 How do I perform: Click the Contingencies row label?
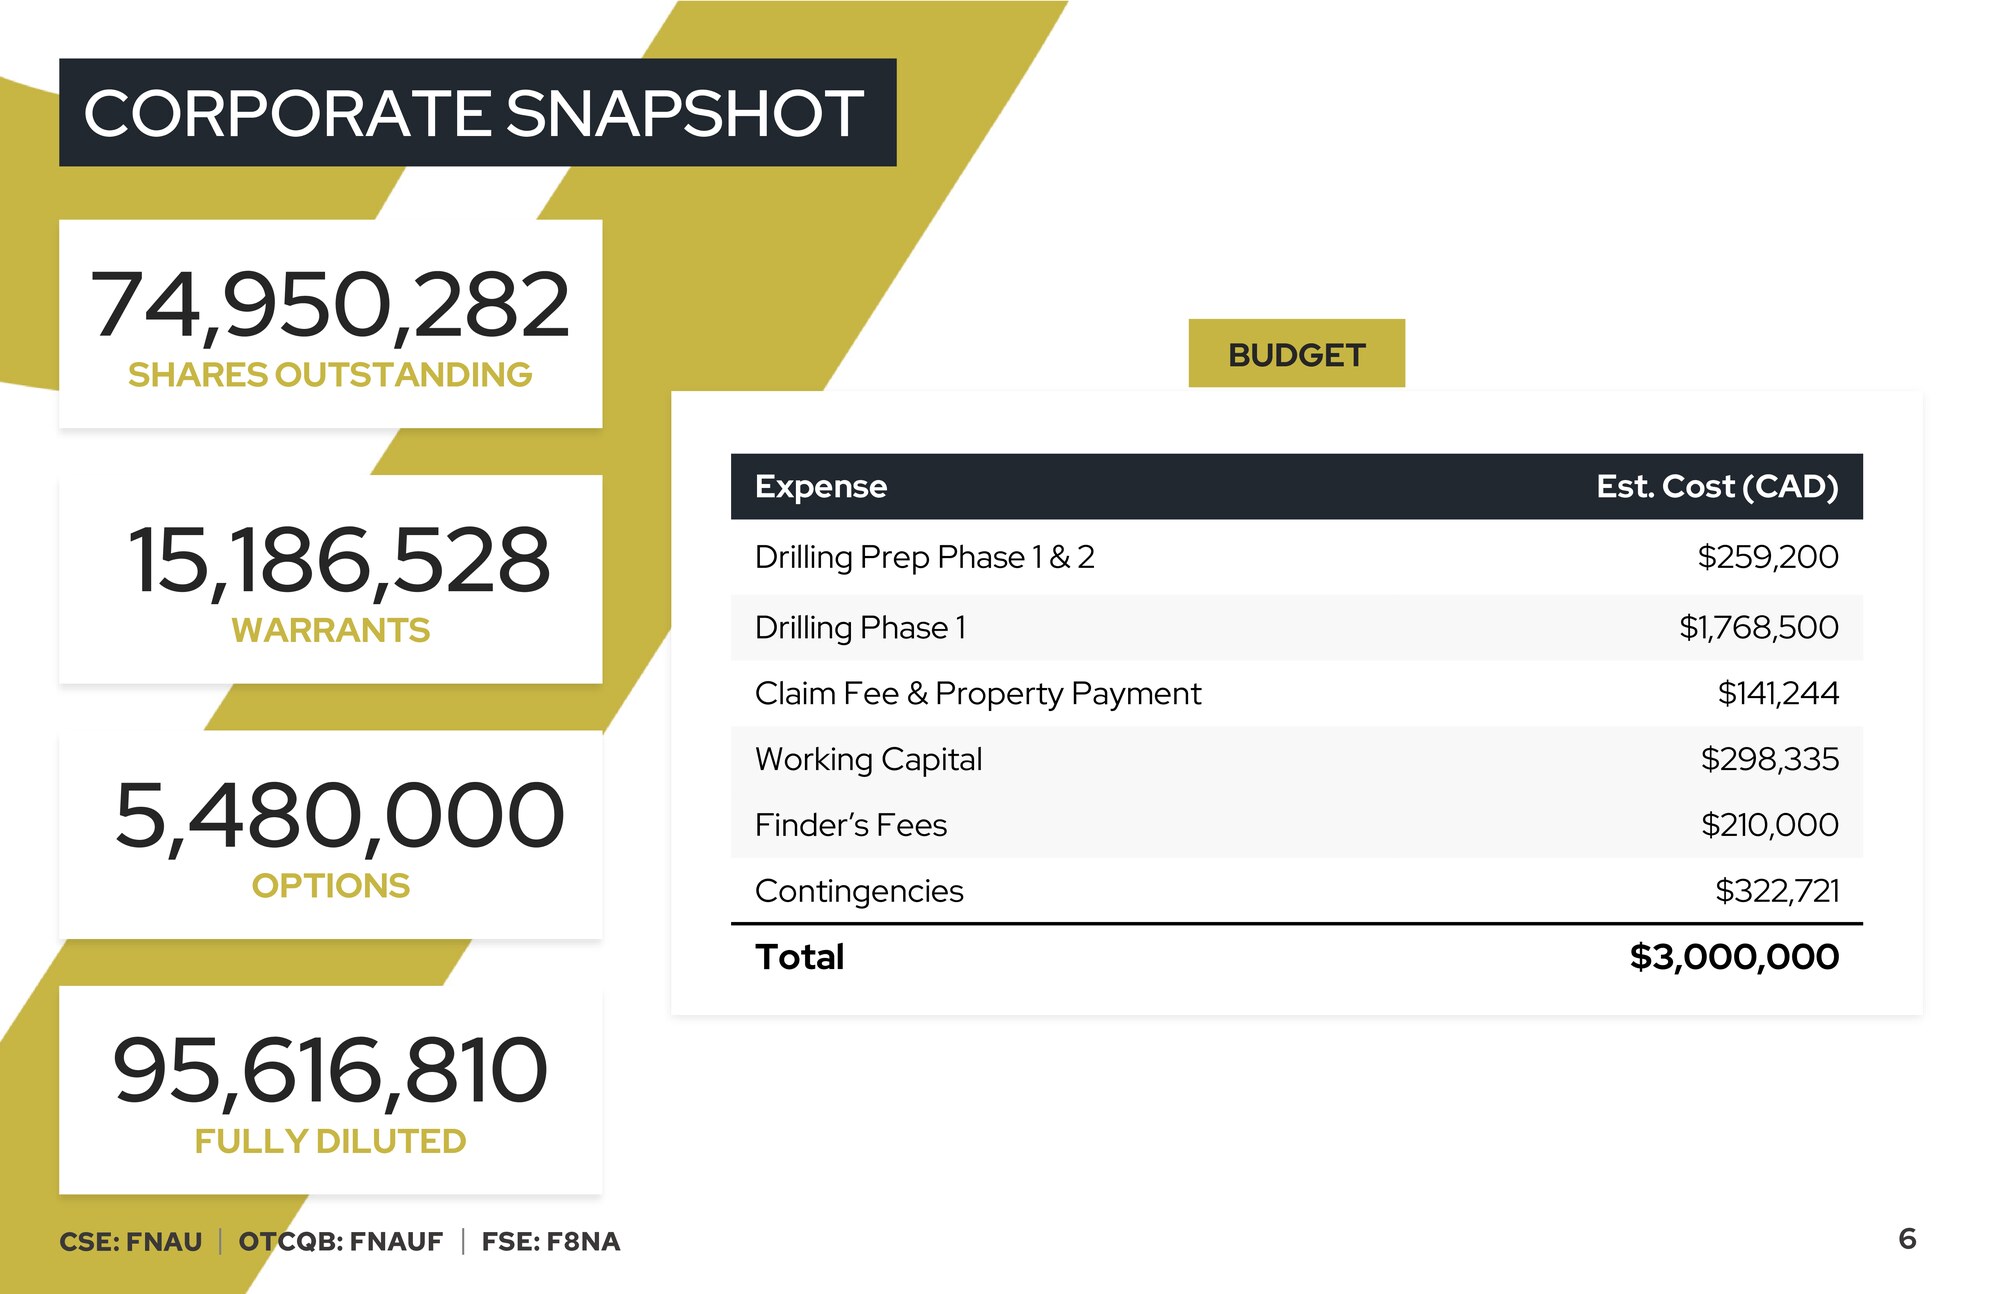tap(859, 891)
